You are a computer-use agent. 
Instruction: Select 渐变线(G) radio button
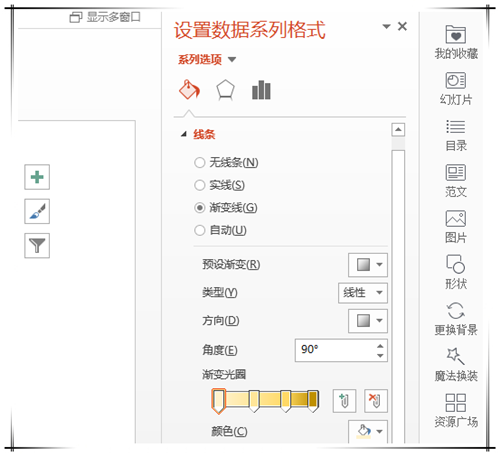click(200, 208)
